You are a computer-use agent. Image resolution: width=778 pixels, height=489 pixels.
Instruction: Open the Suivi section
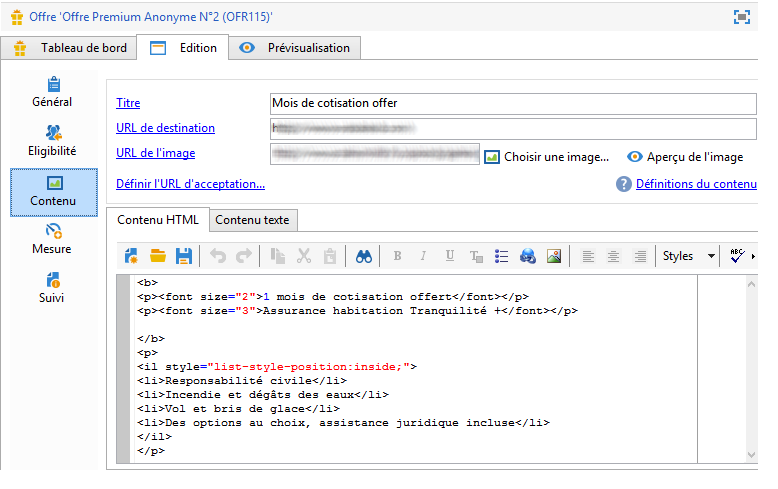coord(53,288)
